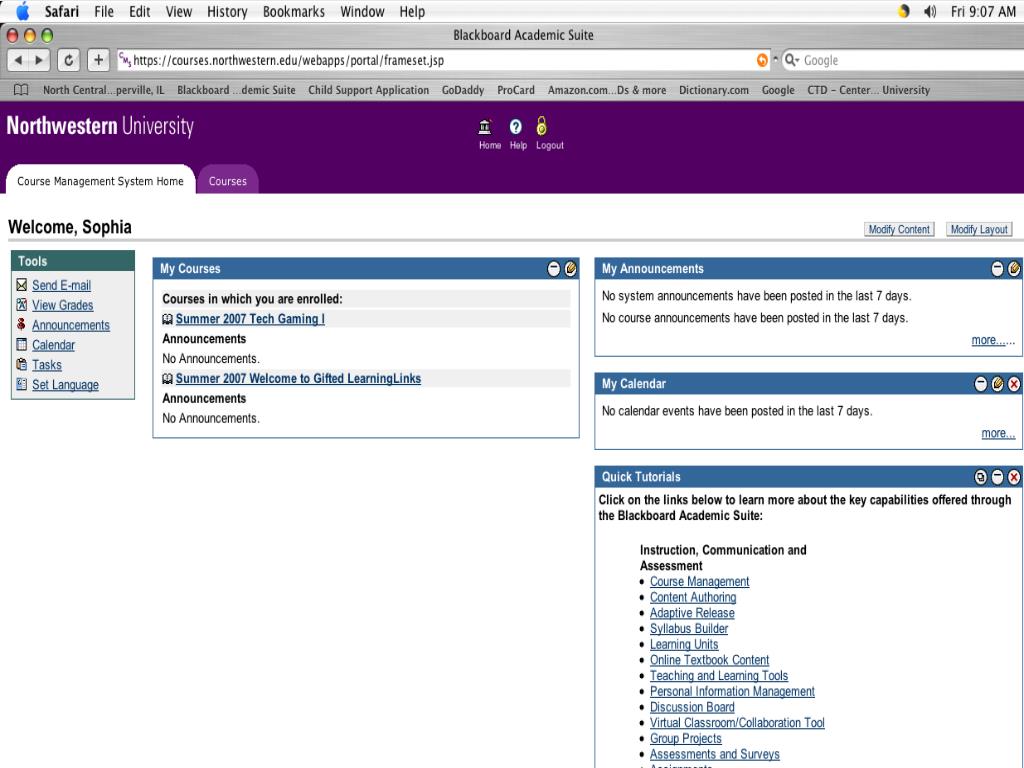
Task: Open the Edit menu
Action: [x=139, y=11]
